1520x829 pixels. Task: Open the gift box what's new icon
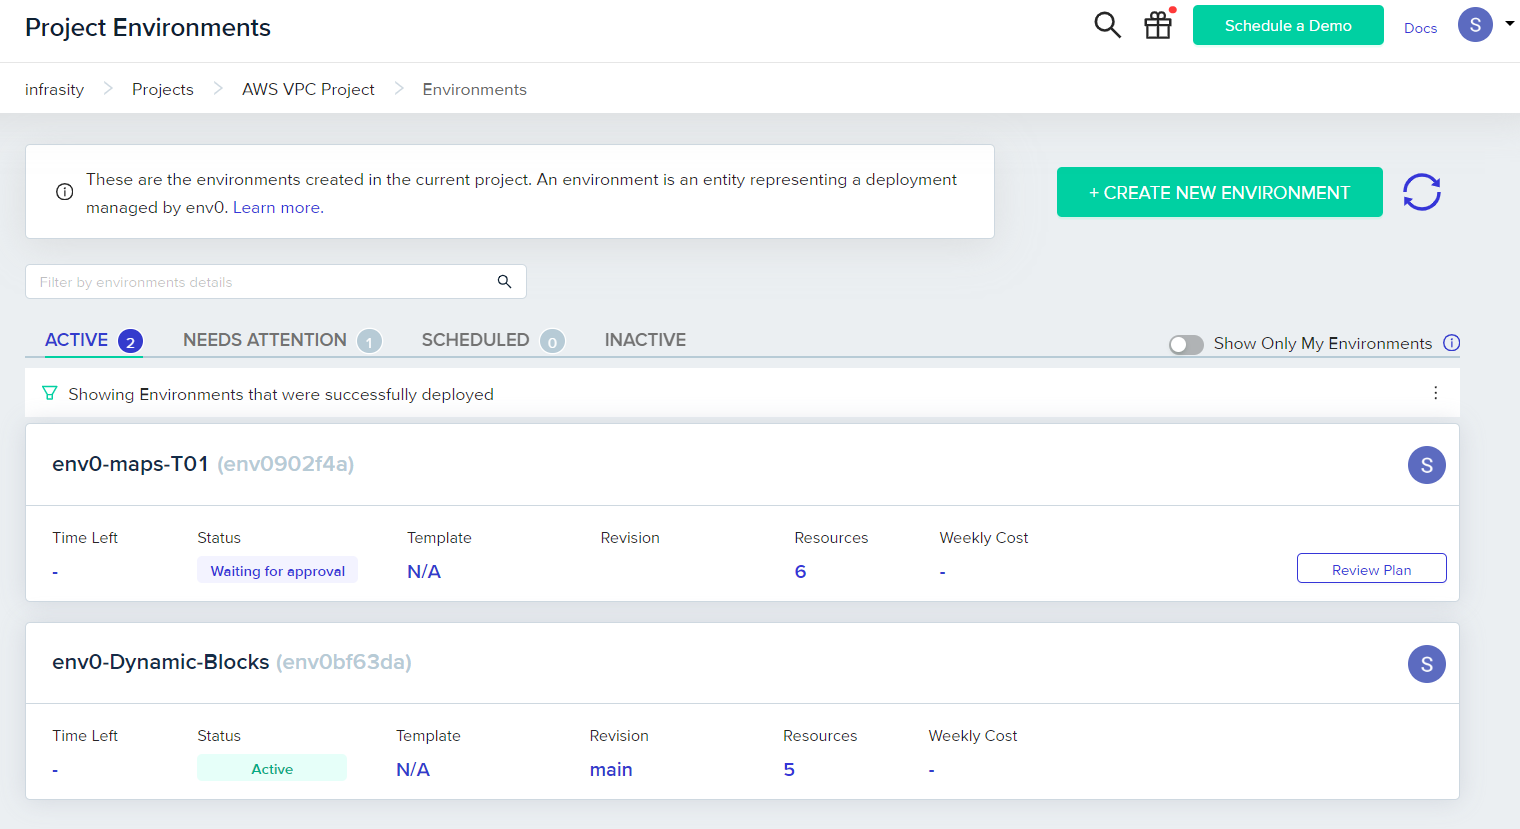(x=1158, y=25)
